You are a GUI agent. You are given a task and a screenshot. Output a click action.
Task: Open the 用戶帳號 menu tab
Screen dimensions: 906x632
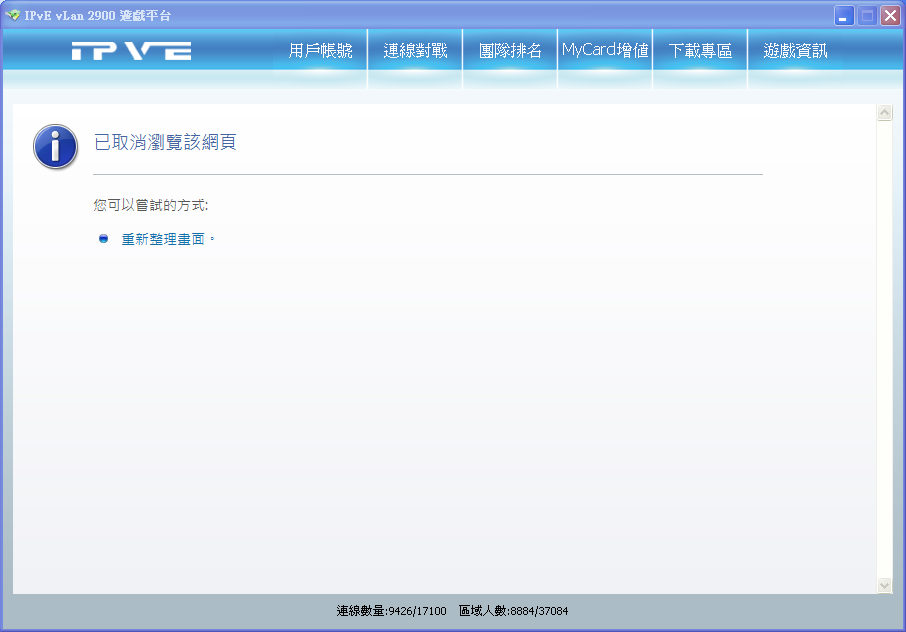click(320, 51)
